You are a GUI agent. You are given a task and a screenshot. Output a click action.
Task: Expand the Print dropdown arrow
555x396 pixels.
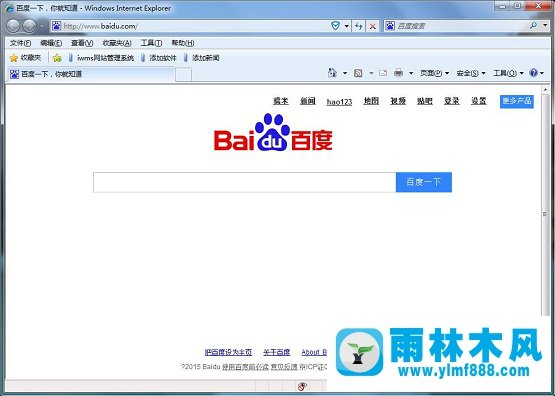411,73
